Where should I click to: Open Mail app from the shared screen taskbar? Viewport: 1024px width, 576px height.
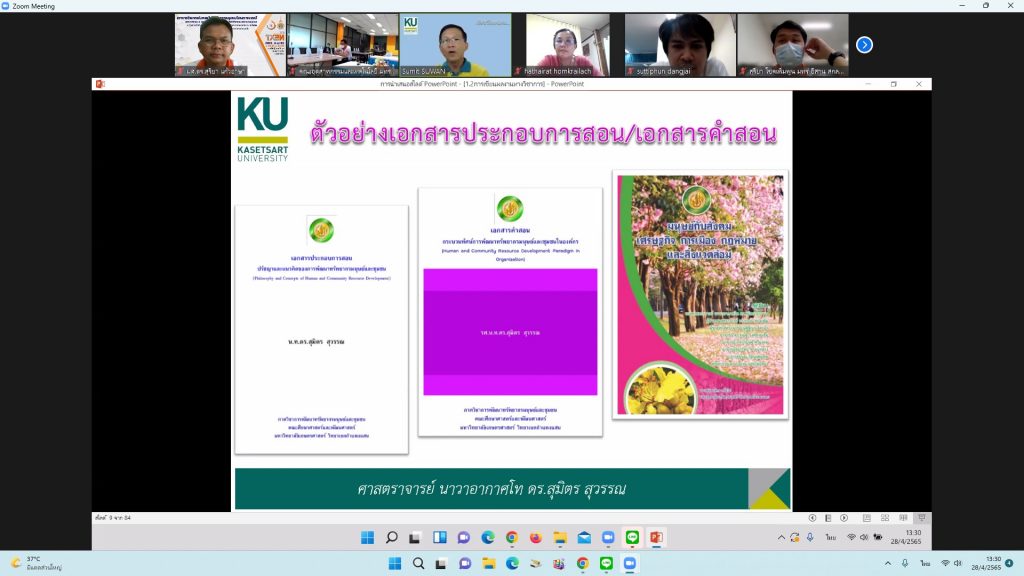pos(583,538)
